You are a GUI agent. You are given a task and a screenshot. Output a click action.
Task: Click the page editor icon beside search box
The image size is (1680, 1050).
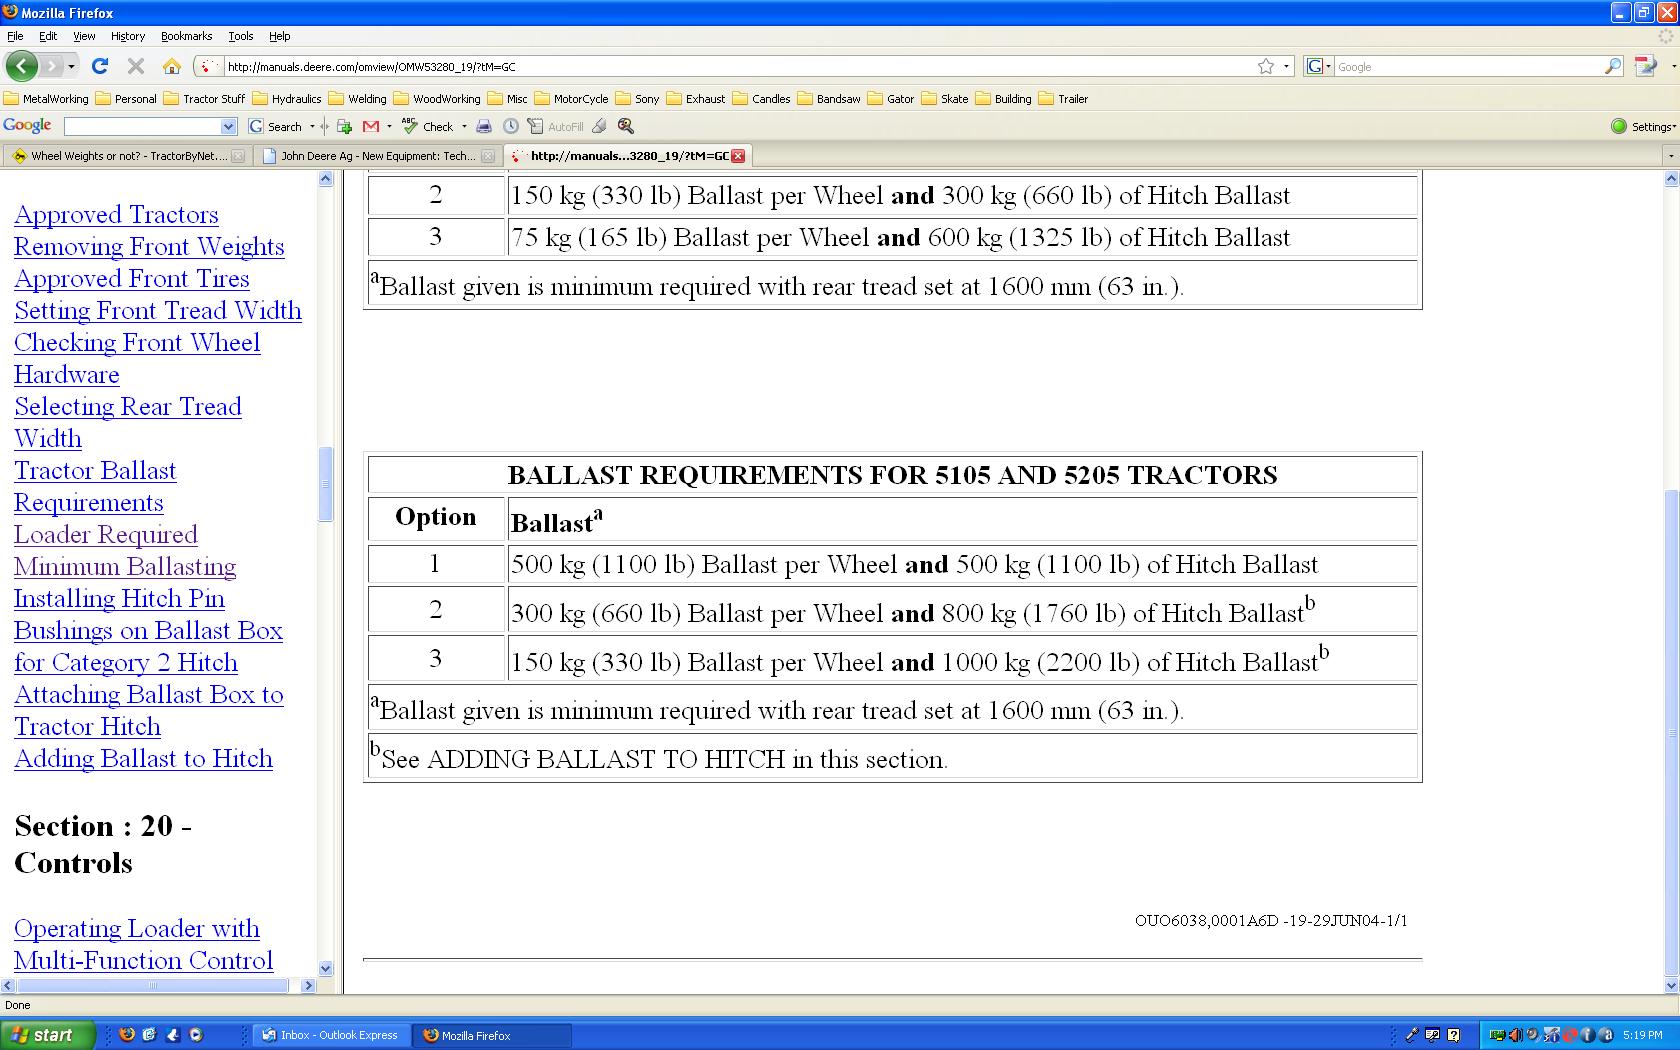coord(1645,66)
